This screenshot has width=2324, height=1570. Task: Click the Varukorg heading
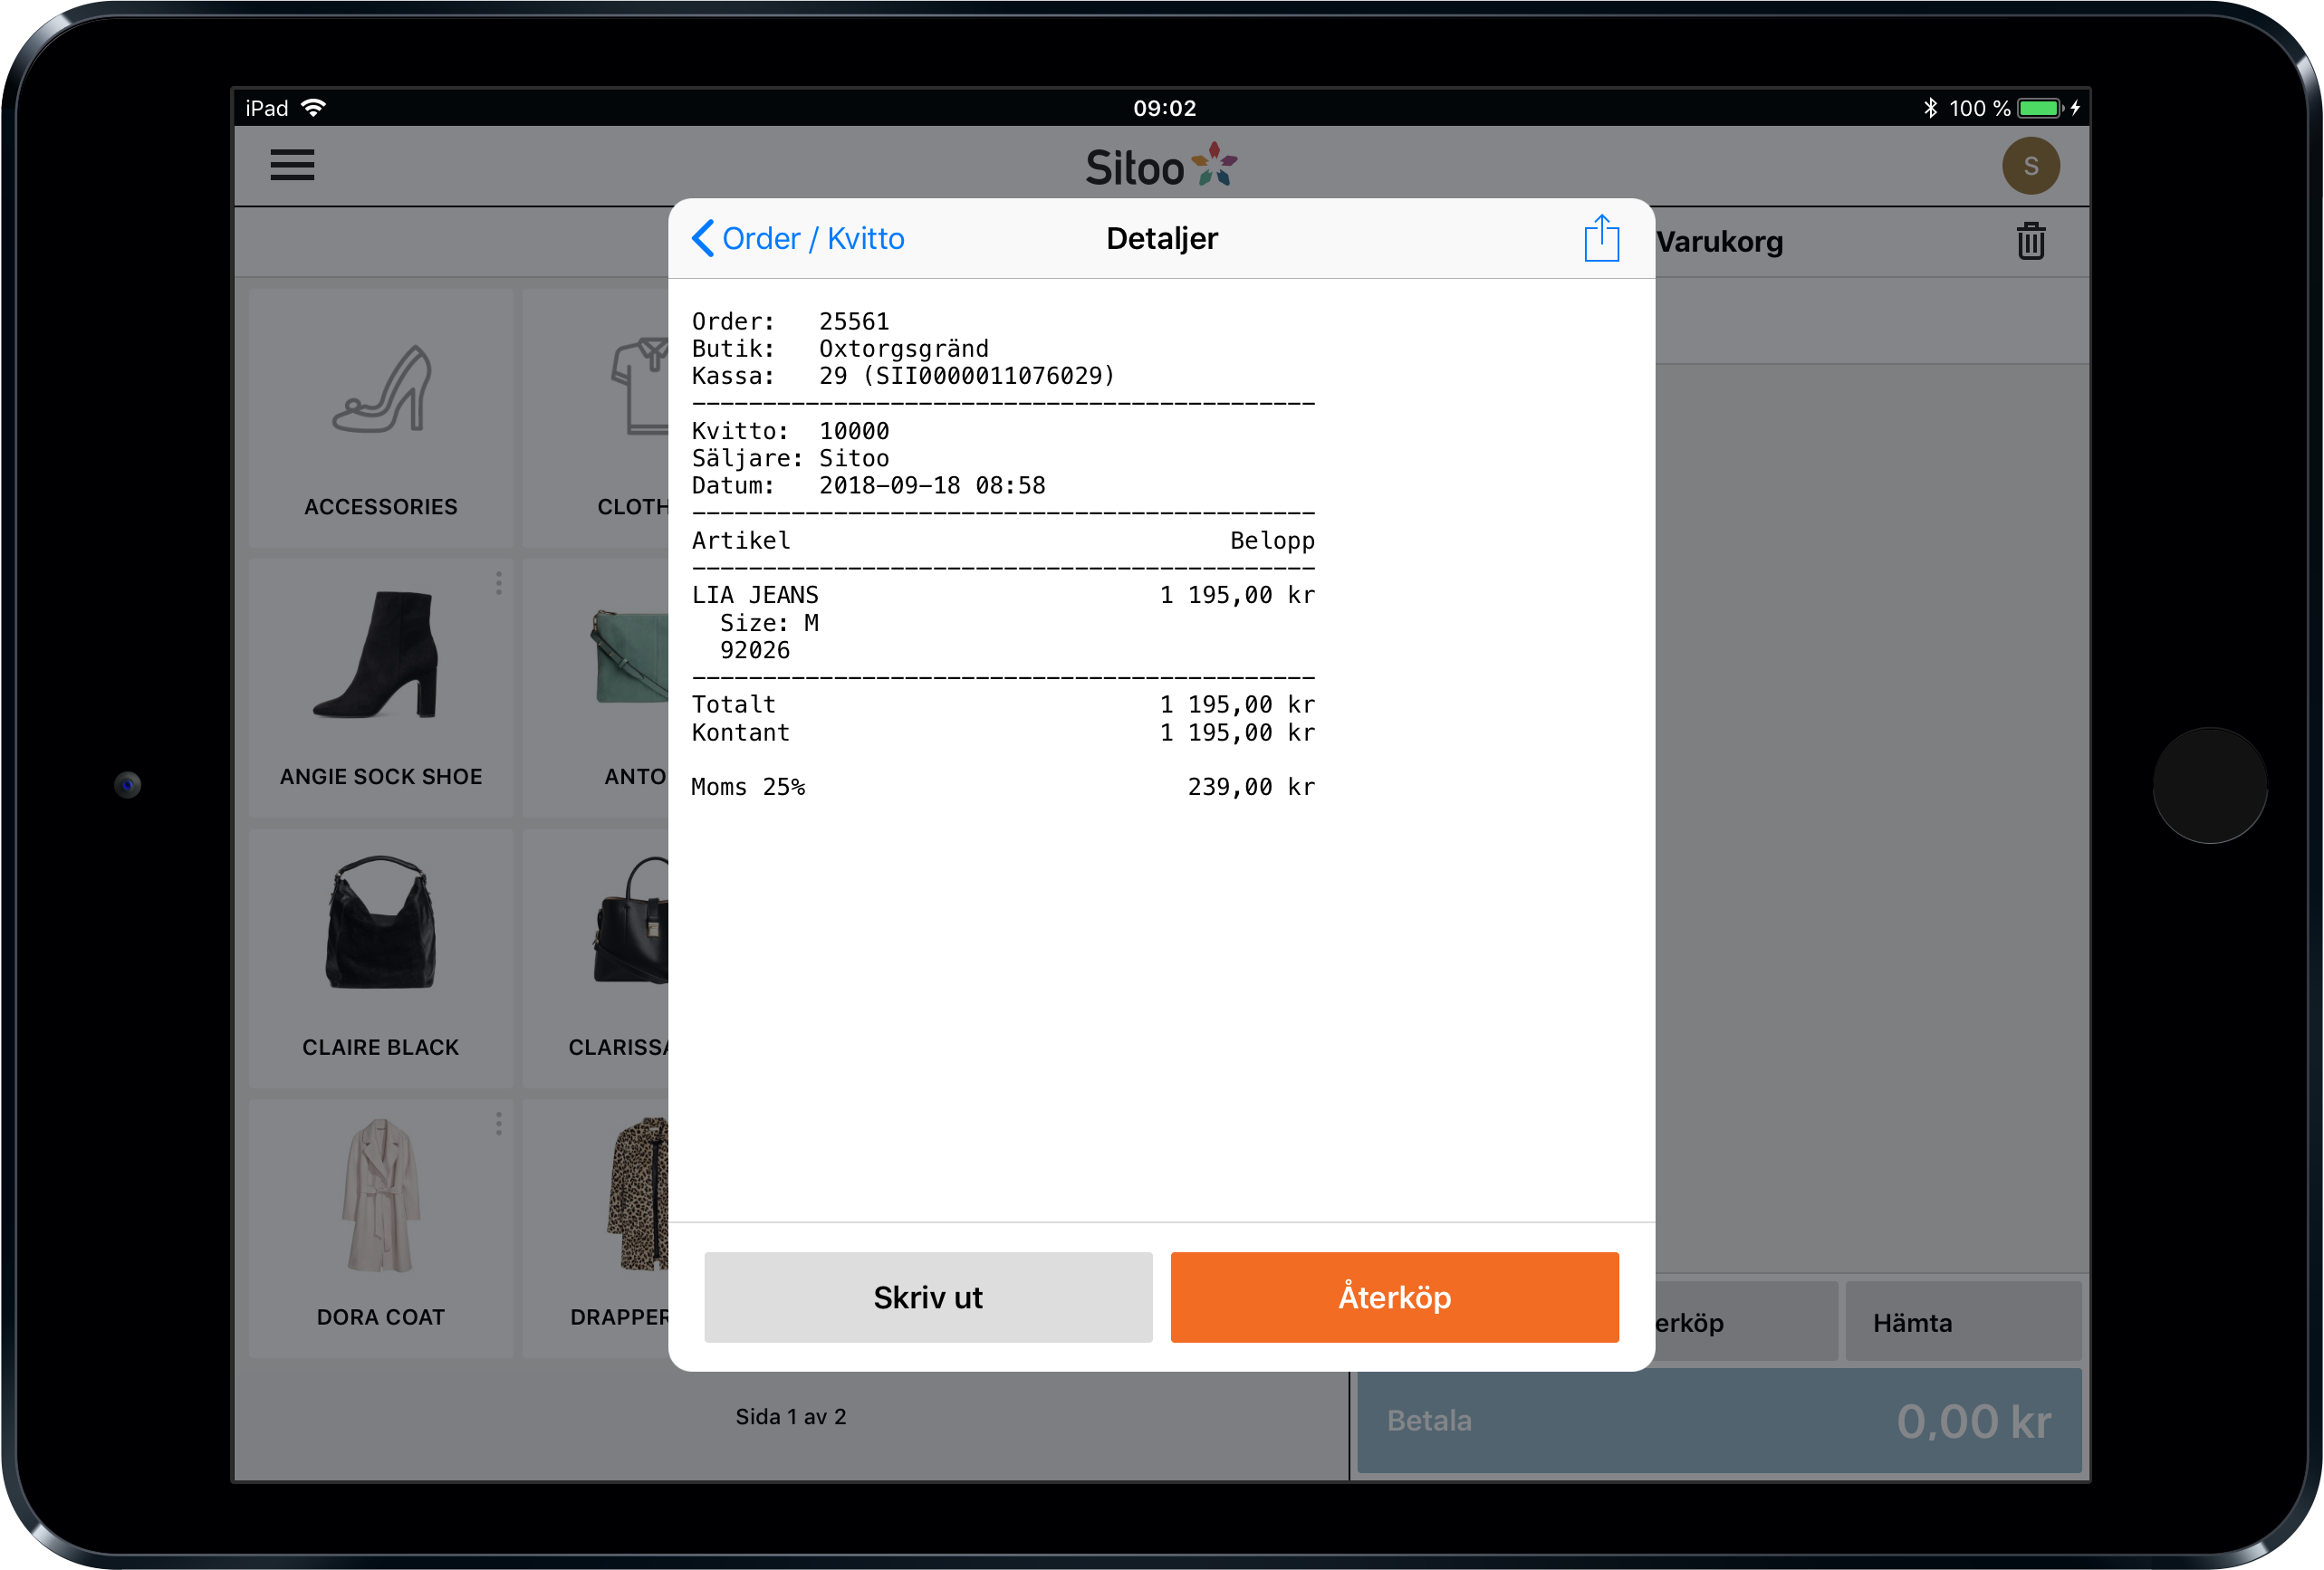(x=1719, y=242)
